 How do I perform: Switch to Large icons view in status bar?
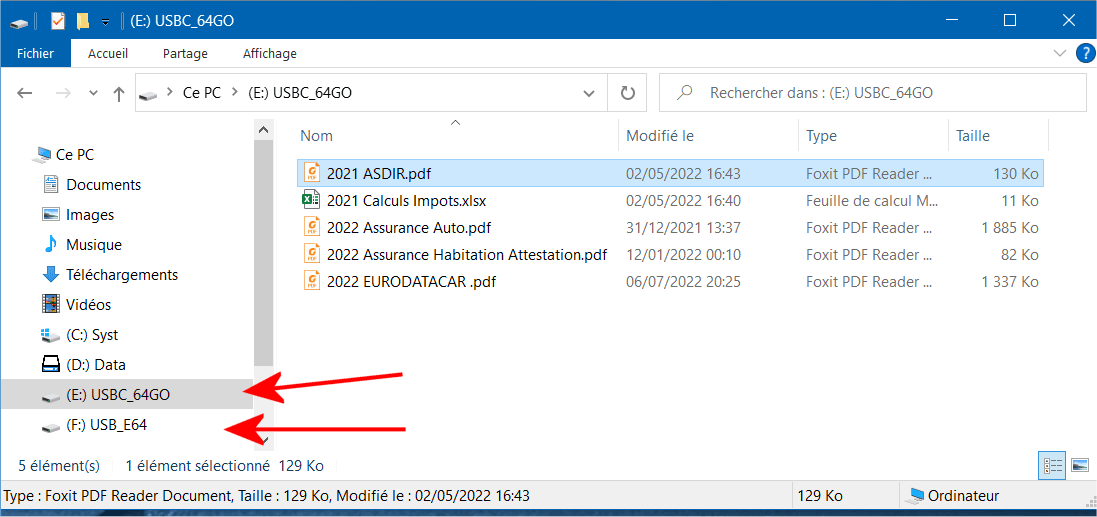(1080, 465)
